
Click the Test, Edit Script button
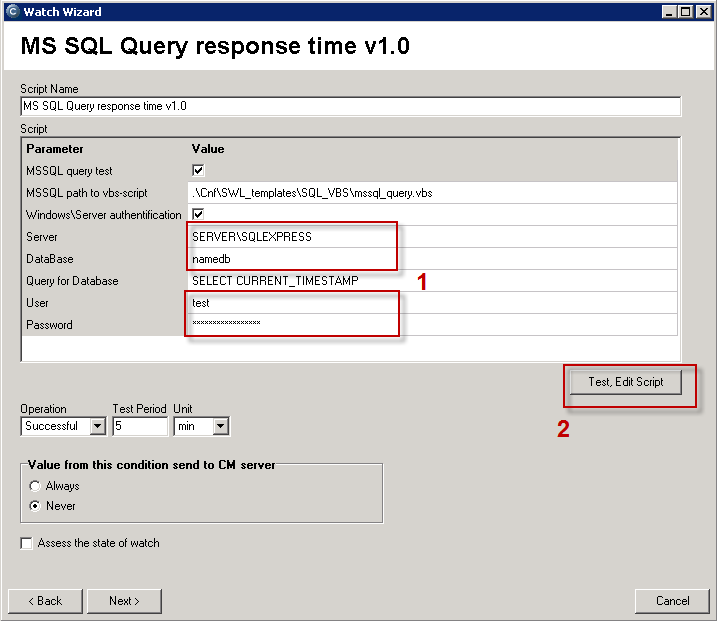click(x=626, y=382)
